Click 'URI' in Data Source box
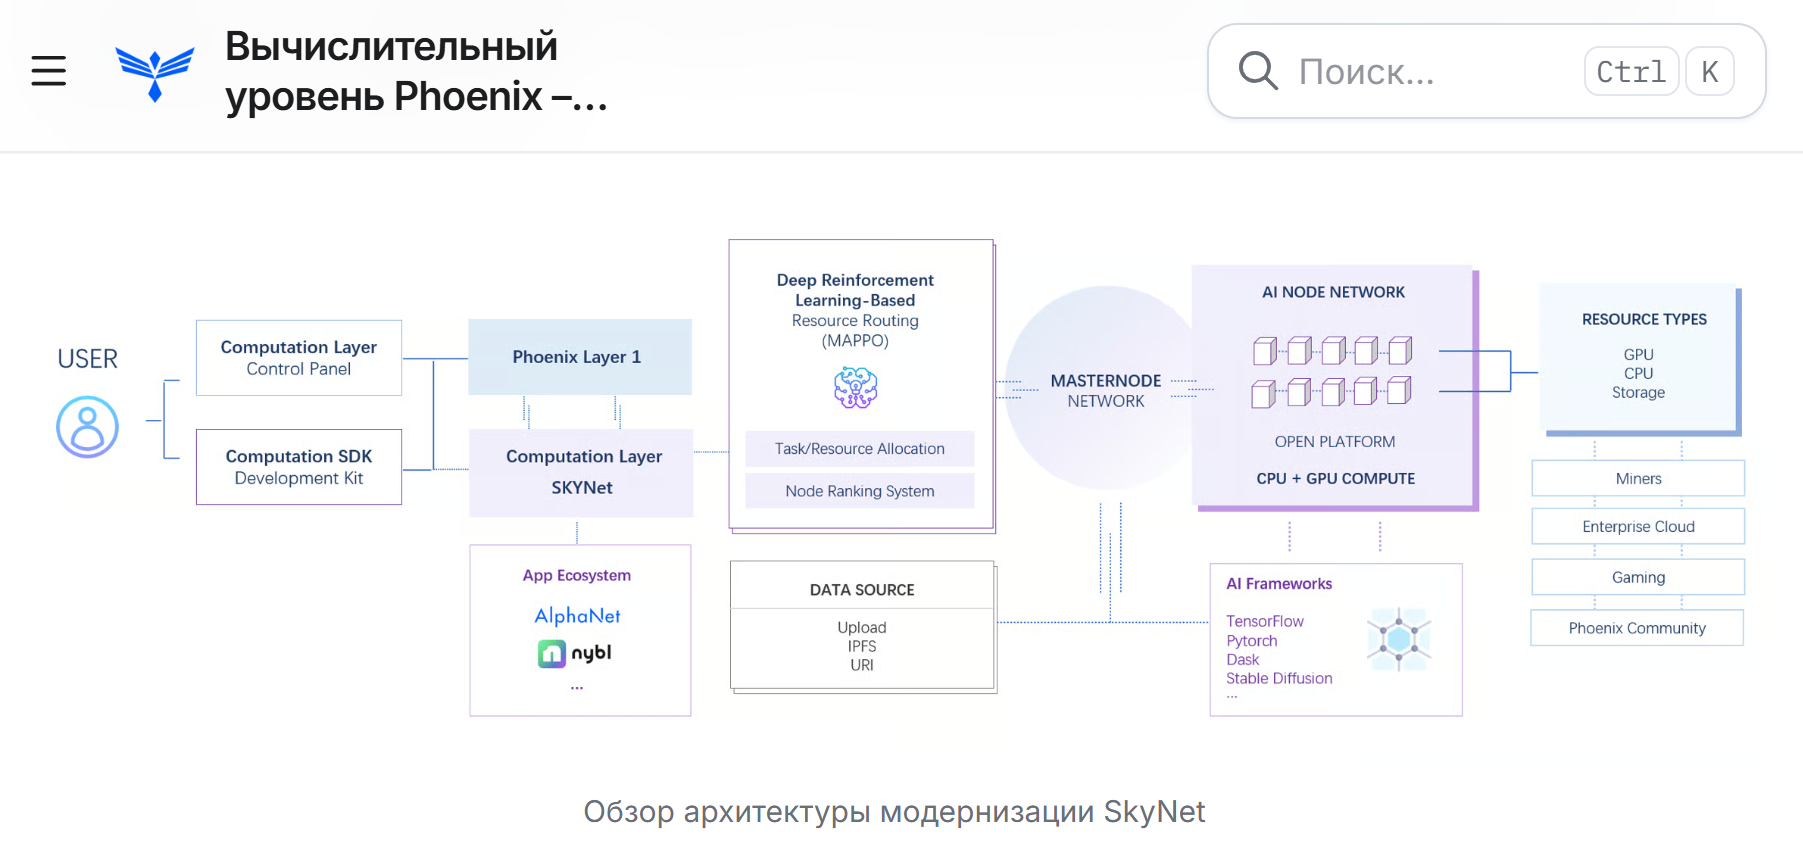 [862, 665]
